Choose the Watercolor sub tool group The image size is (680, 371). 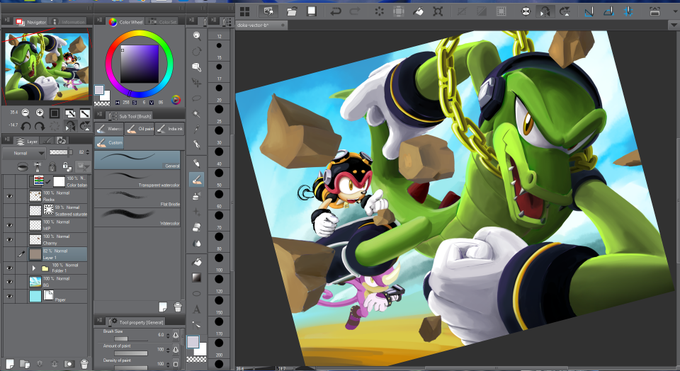pyautogui.click(x=109, y=129)
